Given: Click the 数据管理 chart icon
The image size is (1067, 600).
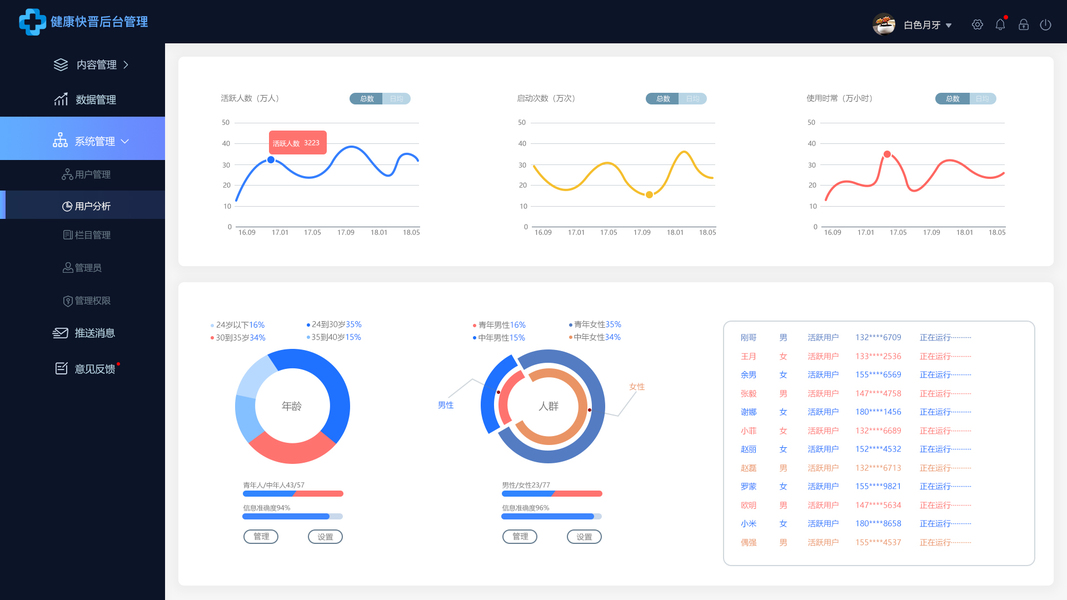Looking at the screenshot, I should click(x=61, y=99).
